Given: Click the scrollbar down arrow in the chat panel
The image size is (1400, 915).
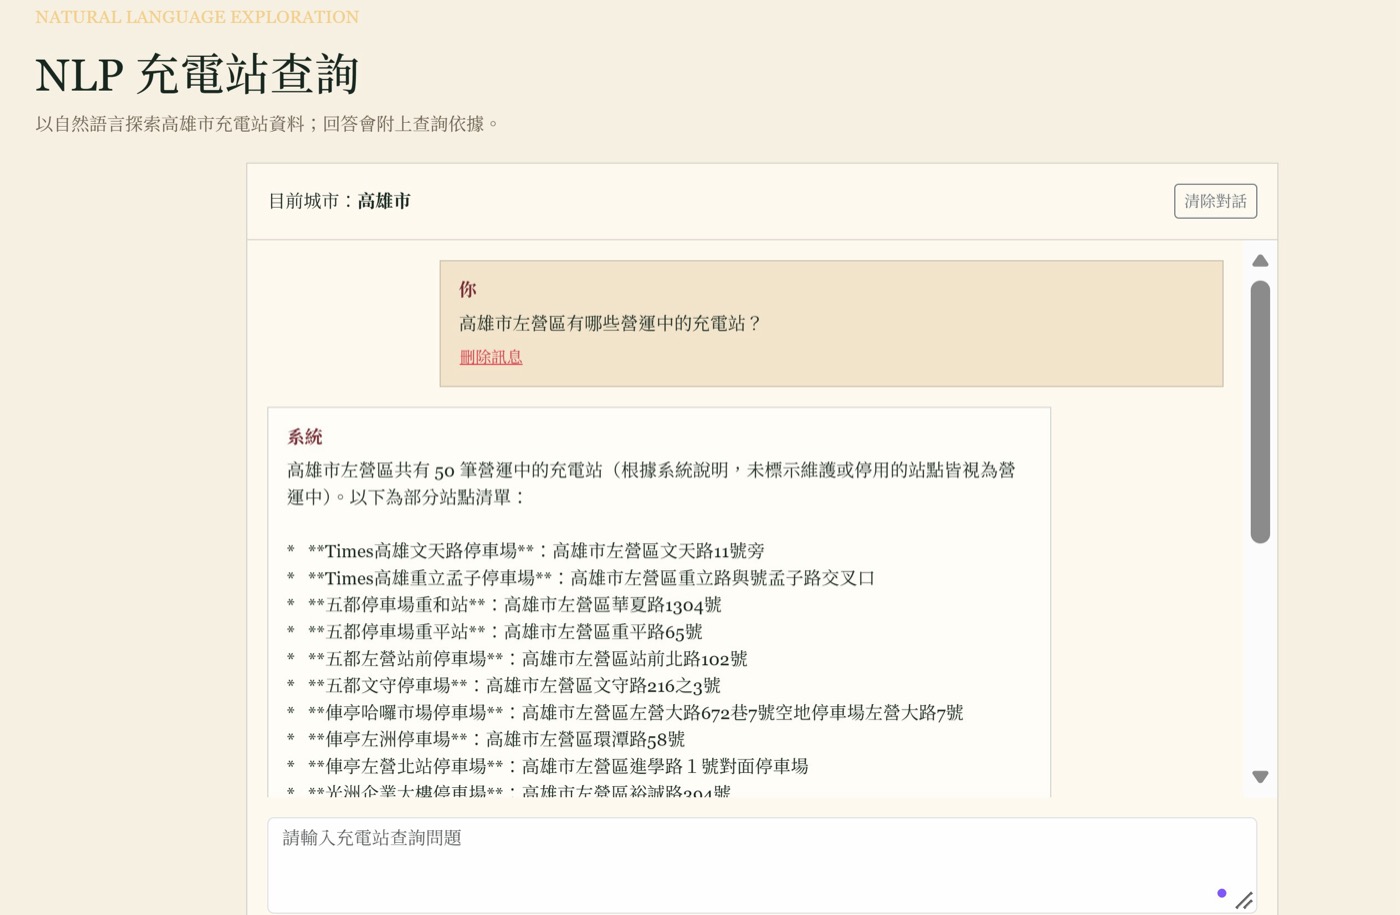Looking at the screenshot, I should pyautogui.click(x=1260, y=777).
